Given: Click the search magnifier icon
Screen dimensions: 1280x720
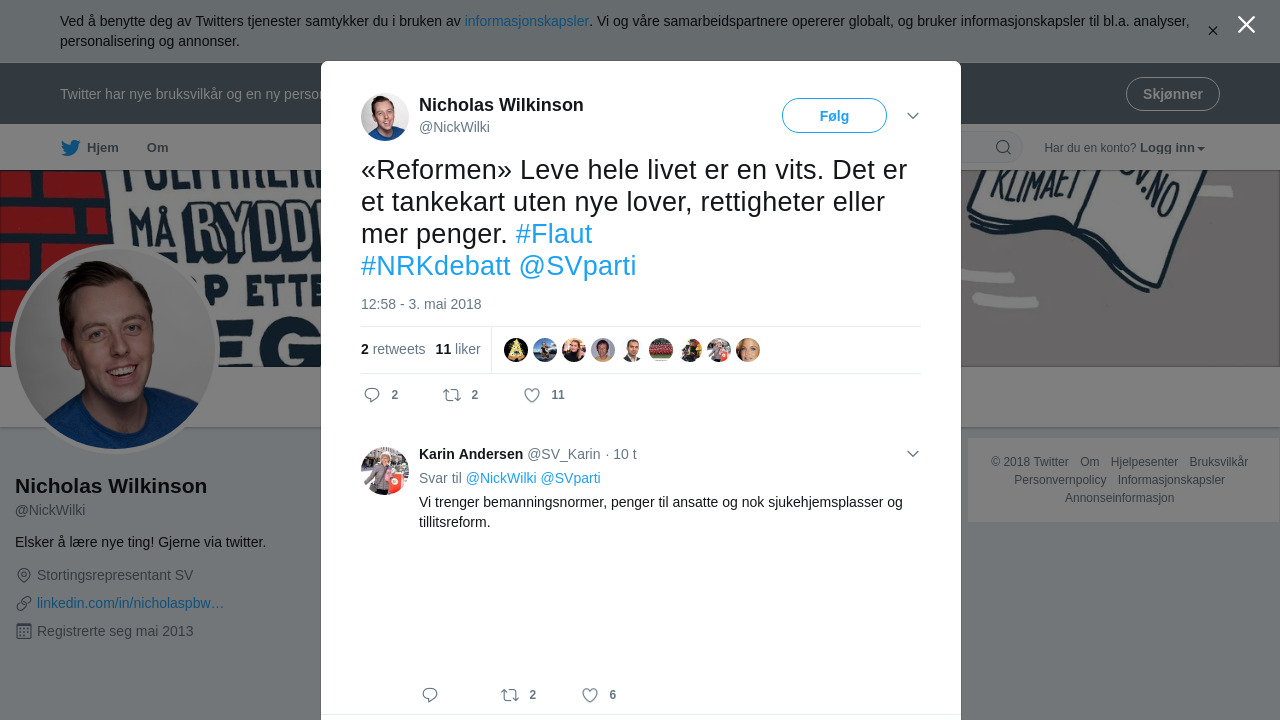Looking at the screenshot, I should point(1003,148).
